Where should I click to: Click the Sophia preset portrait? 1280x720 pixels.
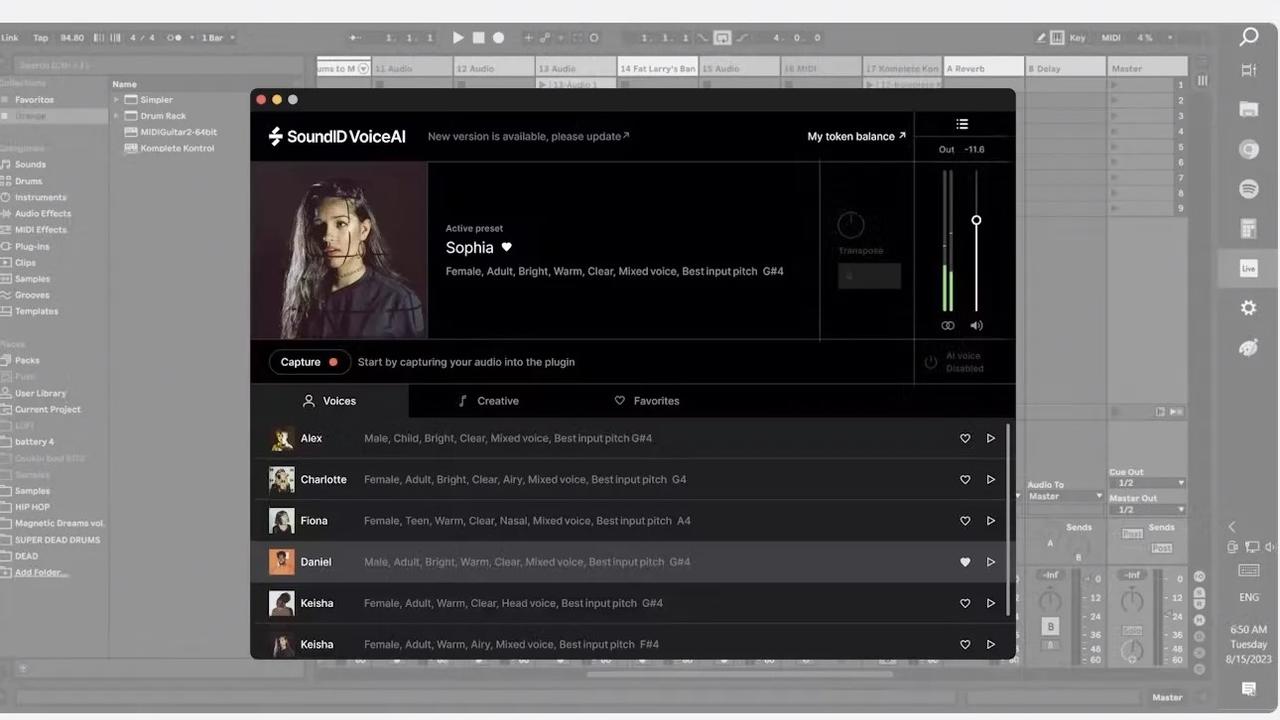[339, 251]
